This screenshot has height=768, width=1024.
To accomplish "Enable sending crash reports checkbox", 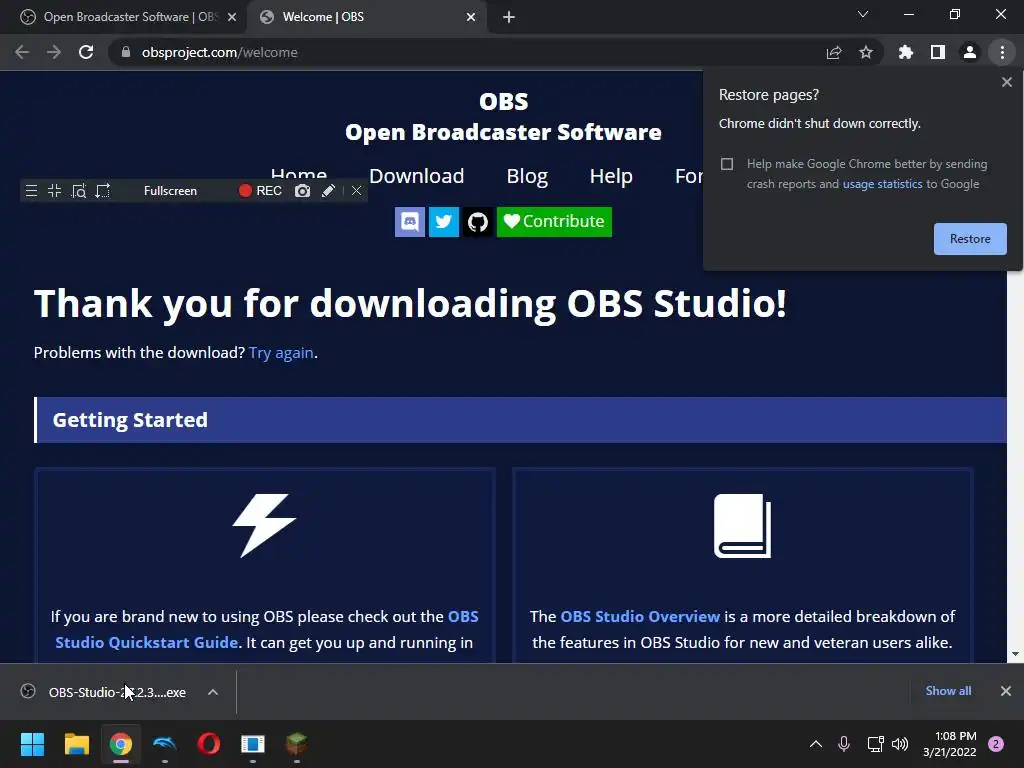I will click(x=727, y=164).
